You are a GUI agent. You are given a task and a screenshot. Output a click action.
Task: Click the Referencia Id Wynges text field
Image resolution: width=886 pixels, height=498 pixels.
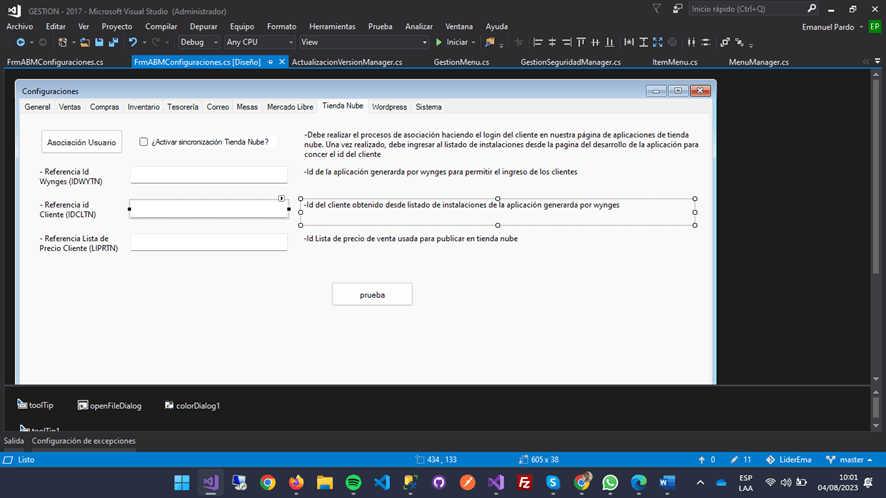coord(208,175)
